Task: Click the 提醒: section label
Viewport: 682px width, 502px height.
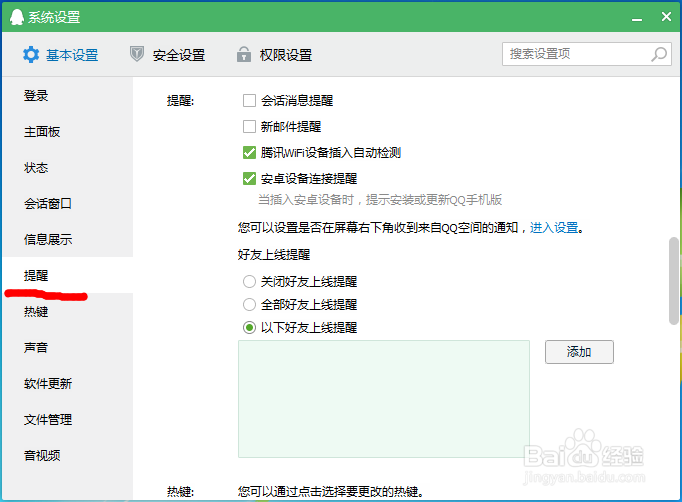Action: (181, 101)
